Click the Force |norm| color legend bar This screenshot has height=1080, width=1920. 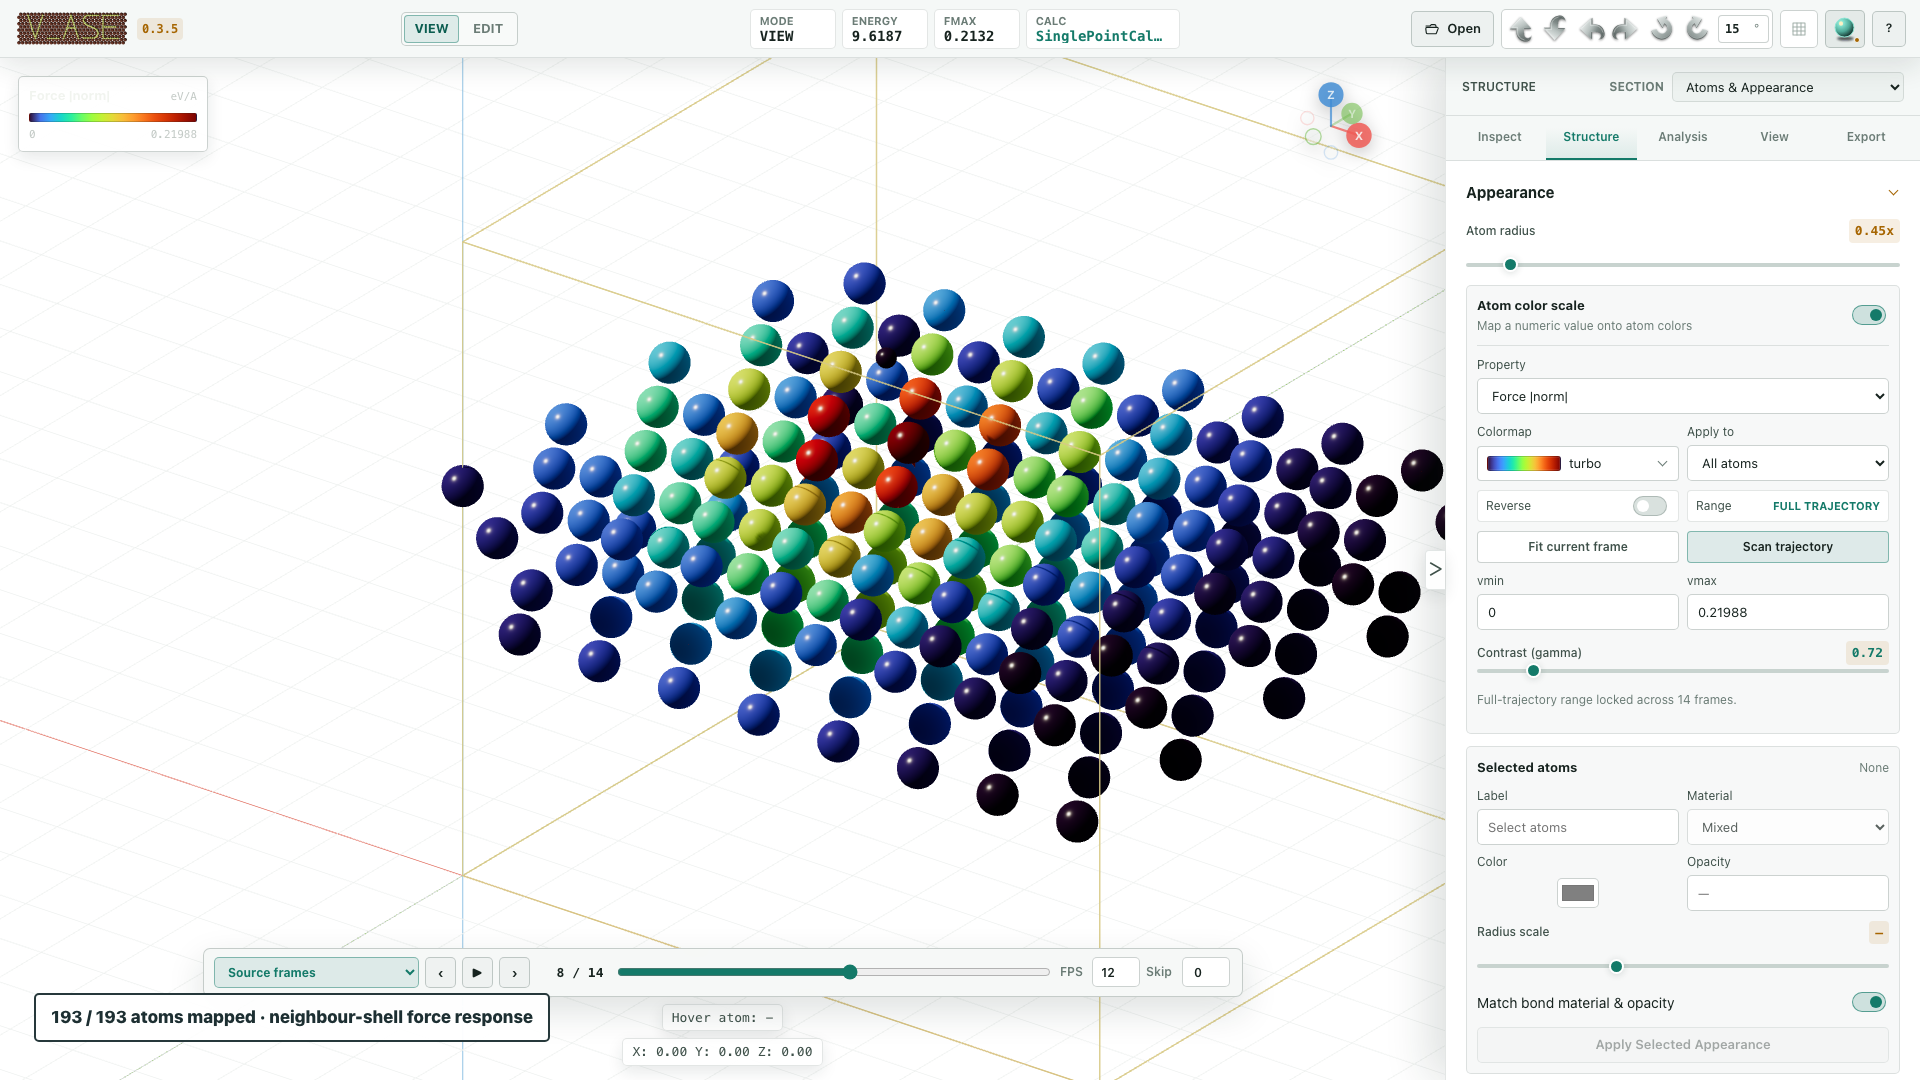113,118
